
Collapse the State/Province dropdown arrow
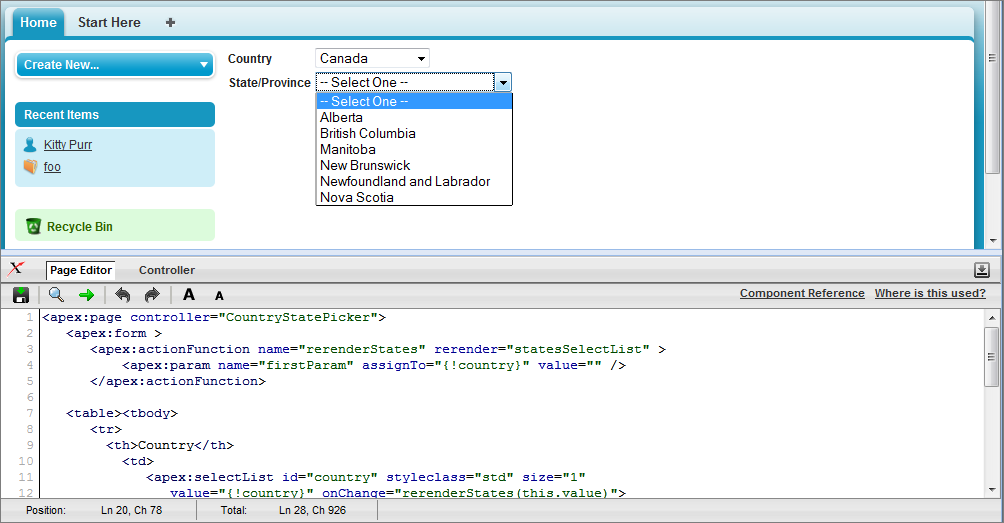pos(503,83)
